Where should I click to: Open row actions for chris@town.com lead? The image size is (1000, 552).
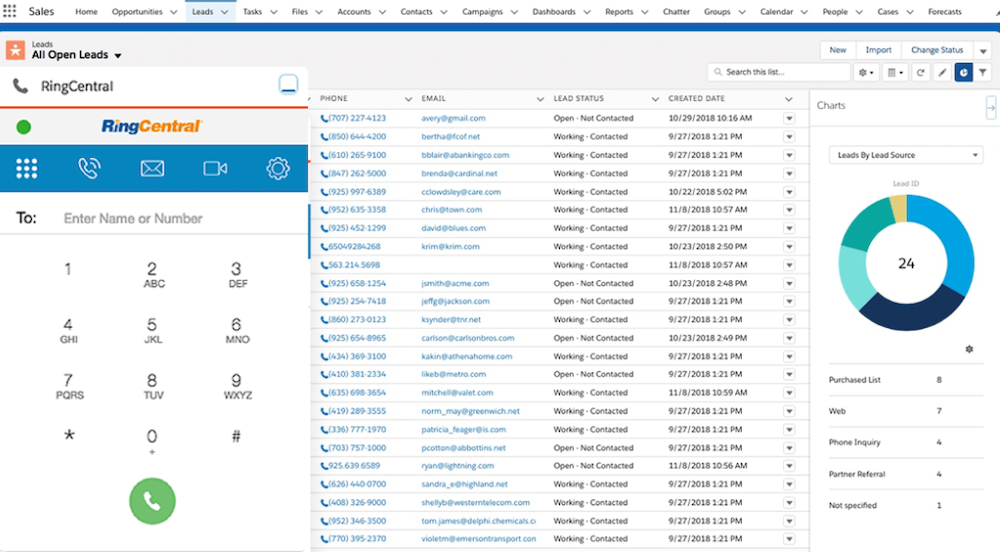pos(789,210)
